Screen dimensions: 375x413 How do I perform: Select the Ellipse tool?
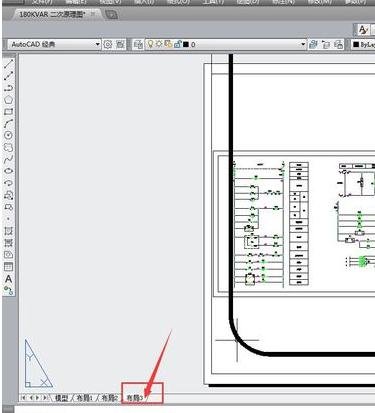click(x=8, y=171)
